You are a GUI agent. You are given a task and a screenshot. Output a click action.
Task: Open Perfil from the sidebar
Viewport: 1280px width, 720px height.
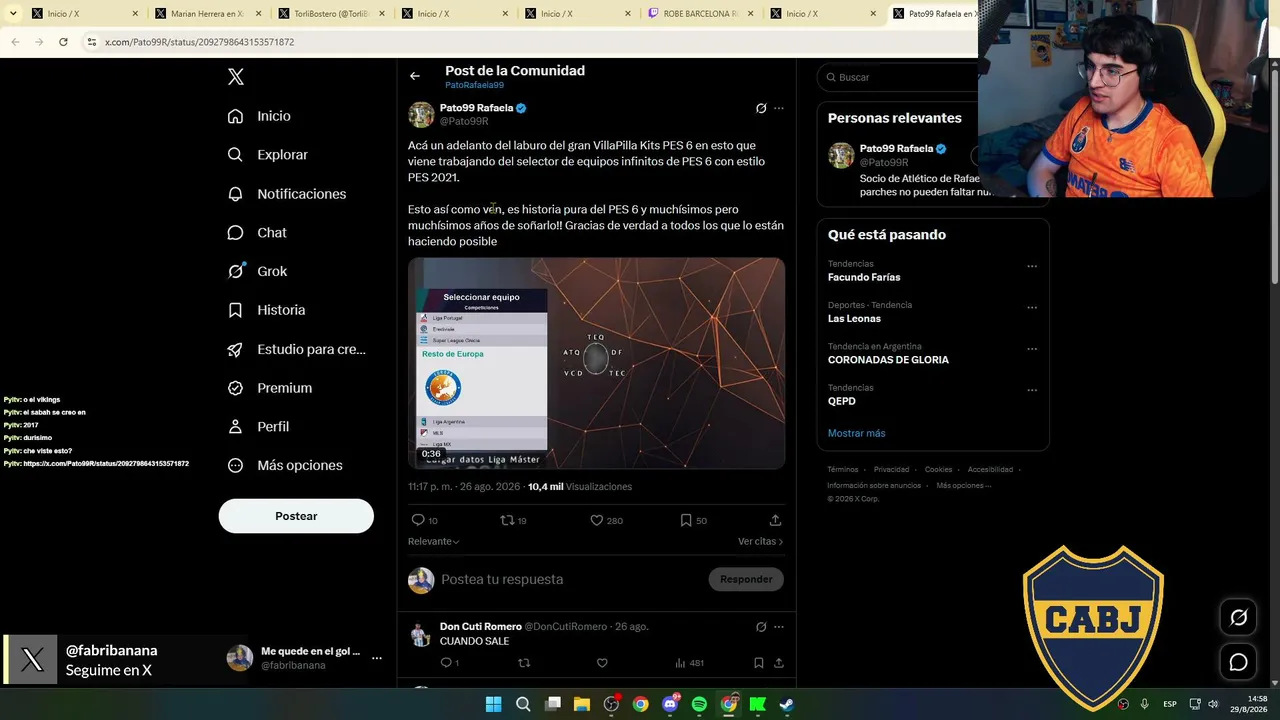pos(258,427)
